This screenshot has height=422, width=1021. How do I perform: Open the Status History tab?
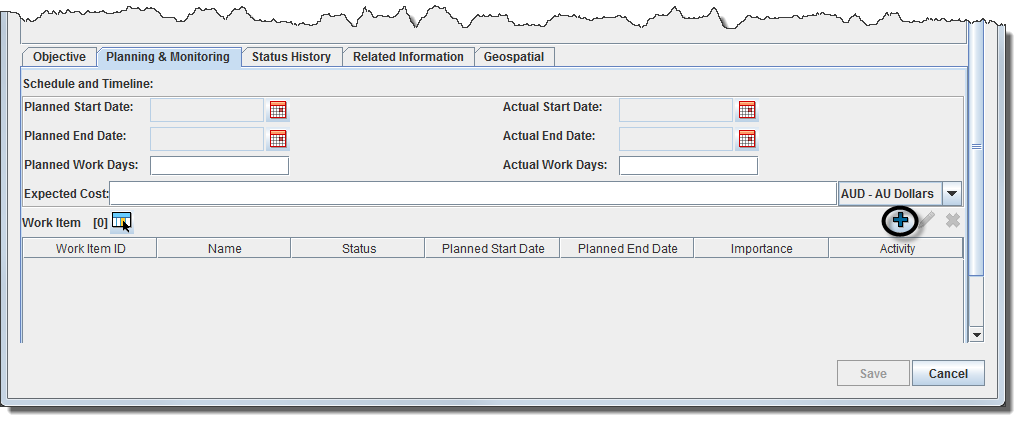pos(291,57)
